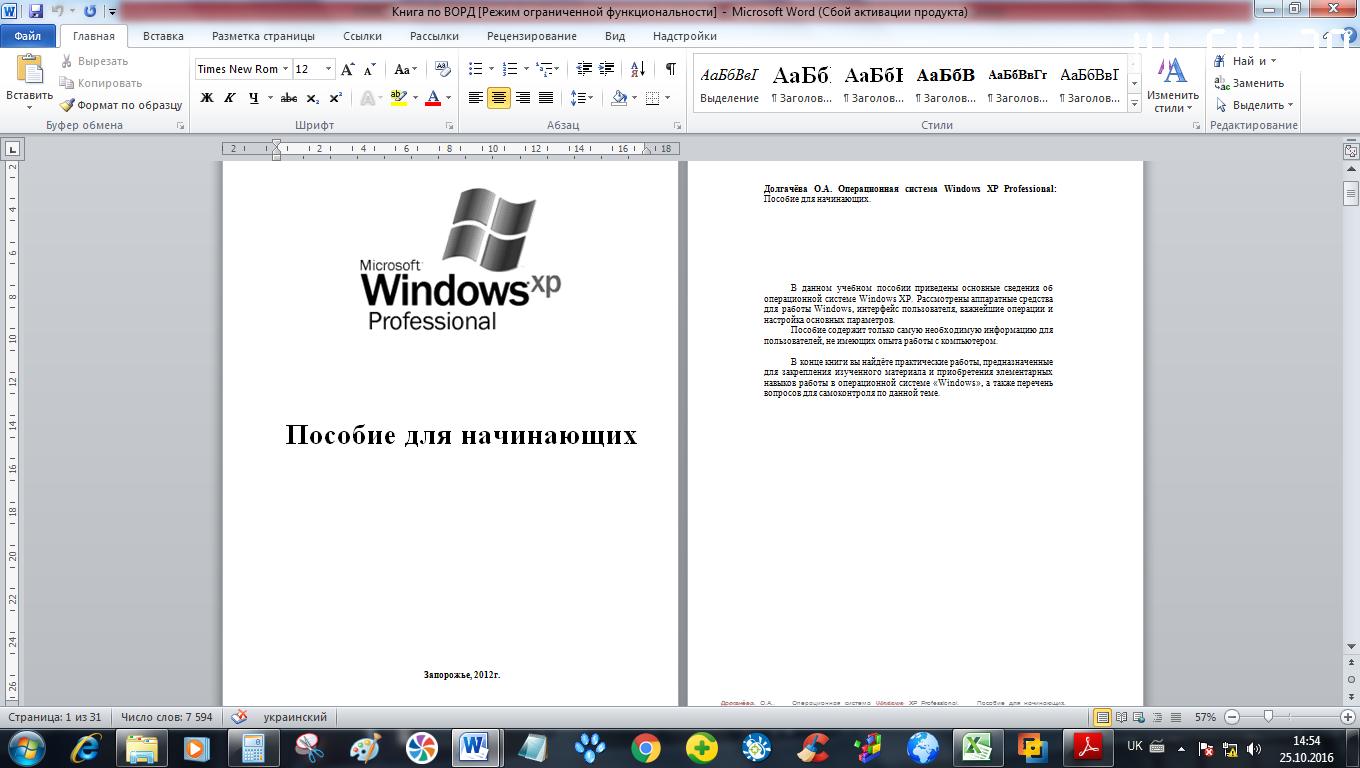Image resolution: width=1360 pixels, height=768 pixels.
Task: Toggle bold (Ж) formatting
Action: pyautogui.click(x=207, y=98)
